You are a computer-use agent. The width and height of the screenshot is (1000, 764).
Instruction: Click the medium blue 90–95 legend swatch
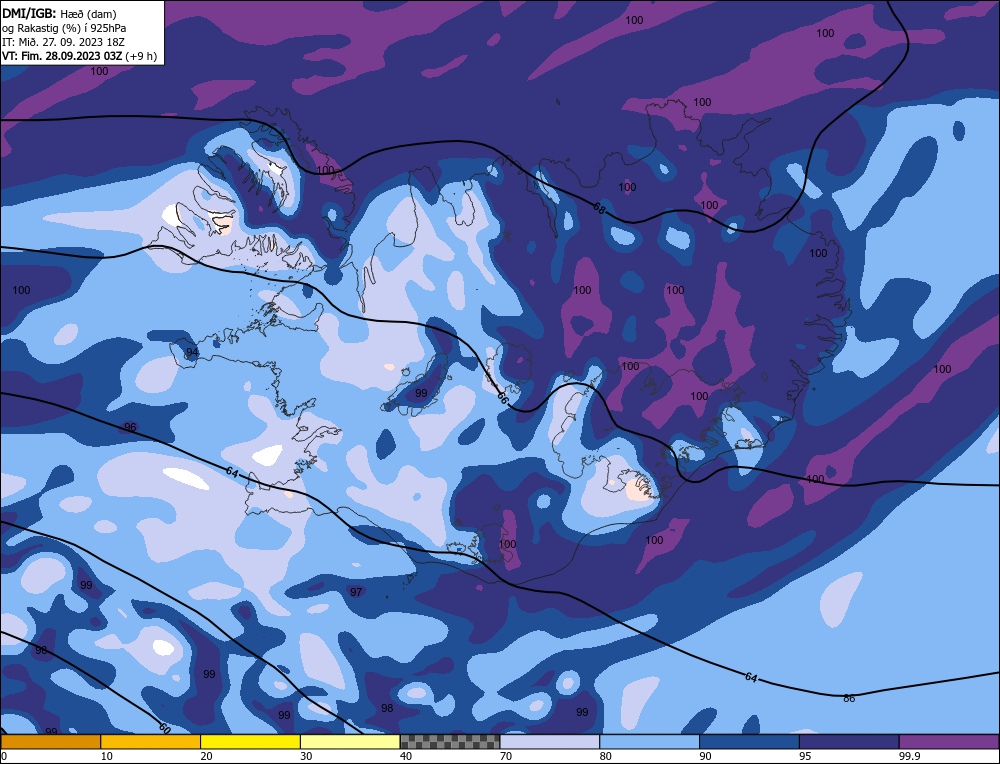(x=749, y=741)
